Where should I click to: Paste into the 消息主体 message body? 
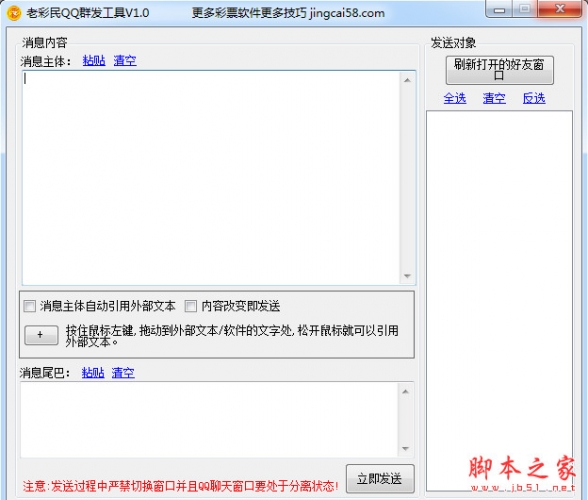pyautogui.click(x=94, y=60)
